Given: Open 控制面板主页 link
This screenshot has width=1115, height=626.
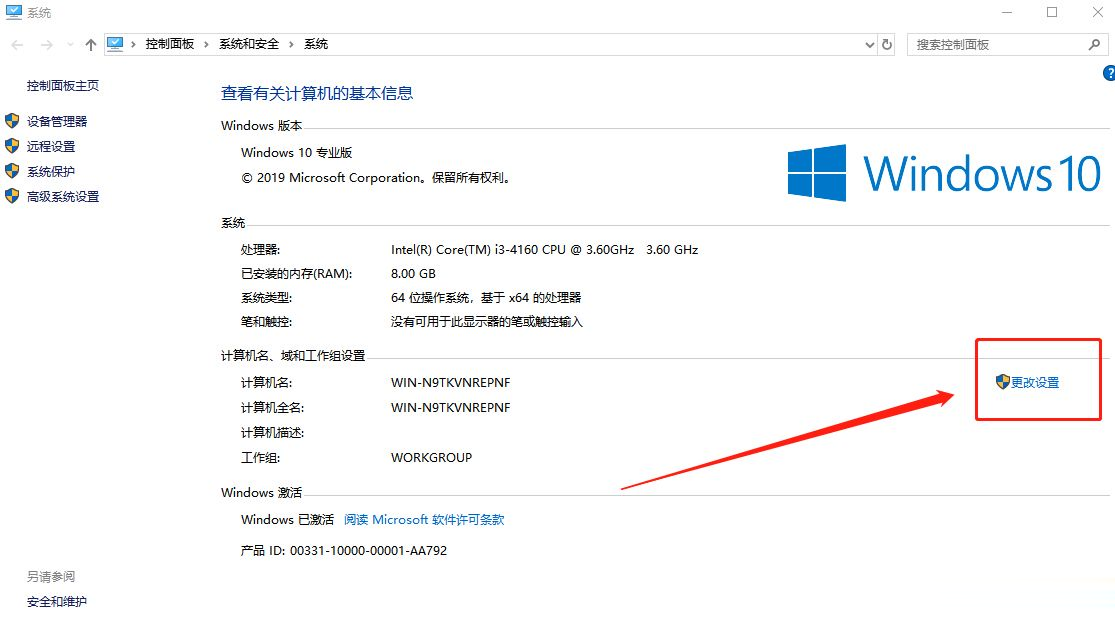Looking at the screenshot, I should pyautogui.click(x=63, y=85).
